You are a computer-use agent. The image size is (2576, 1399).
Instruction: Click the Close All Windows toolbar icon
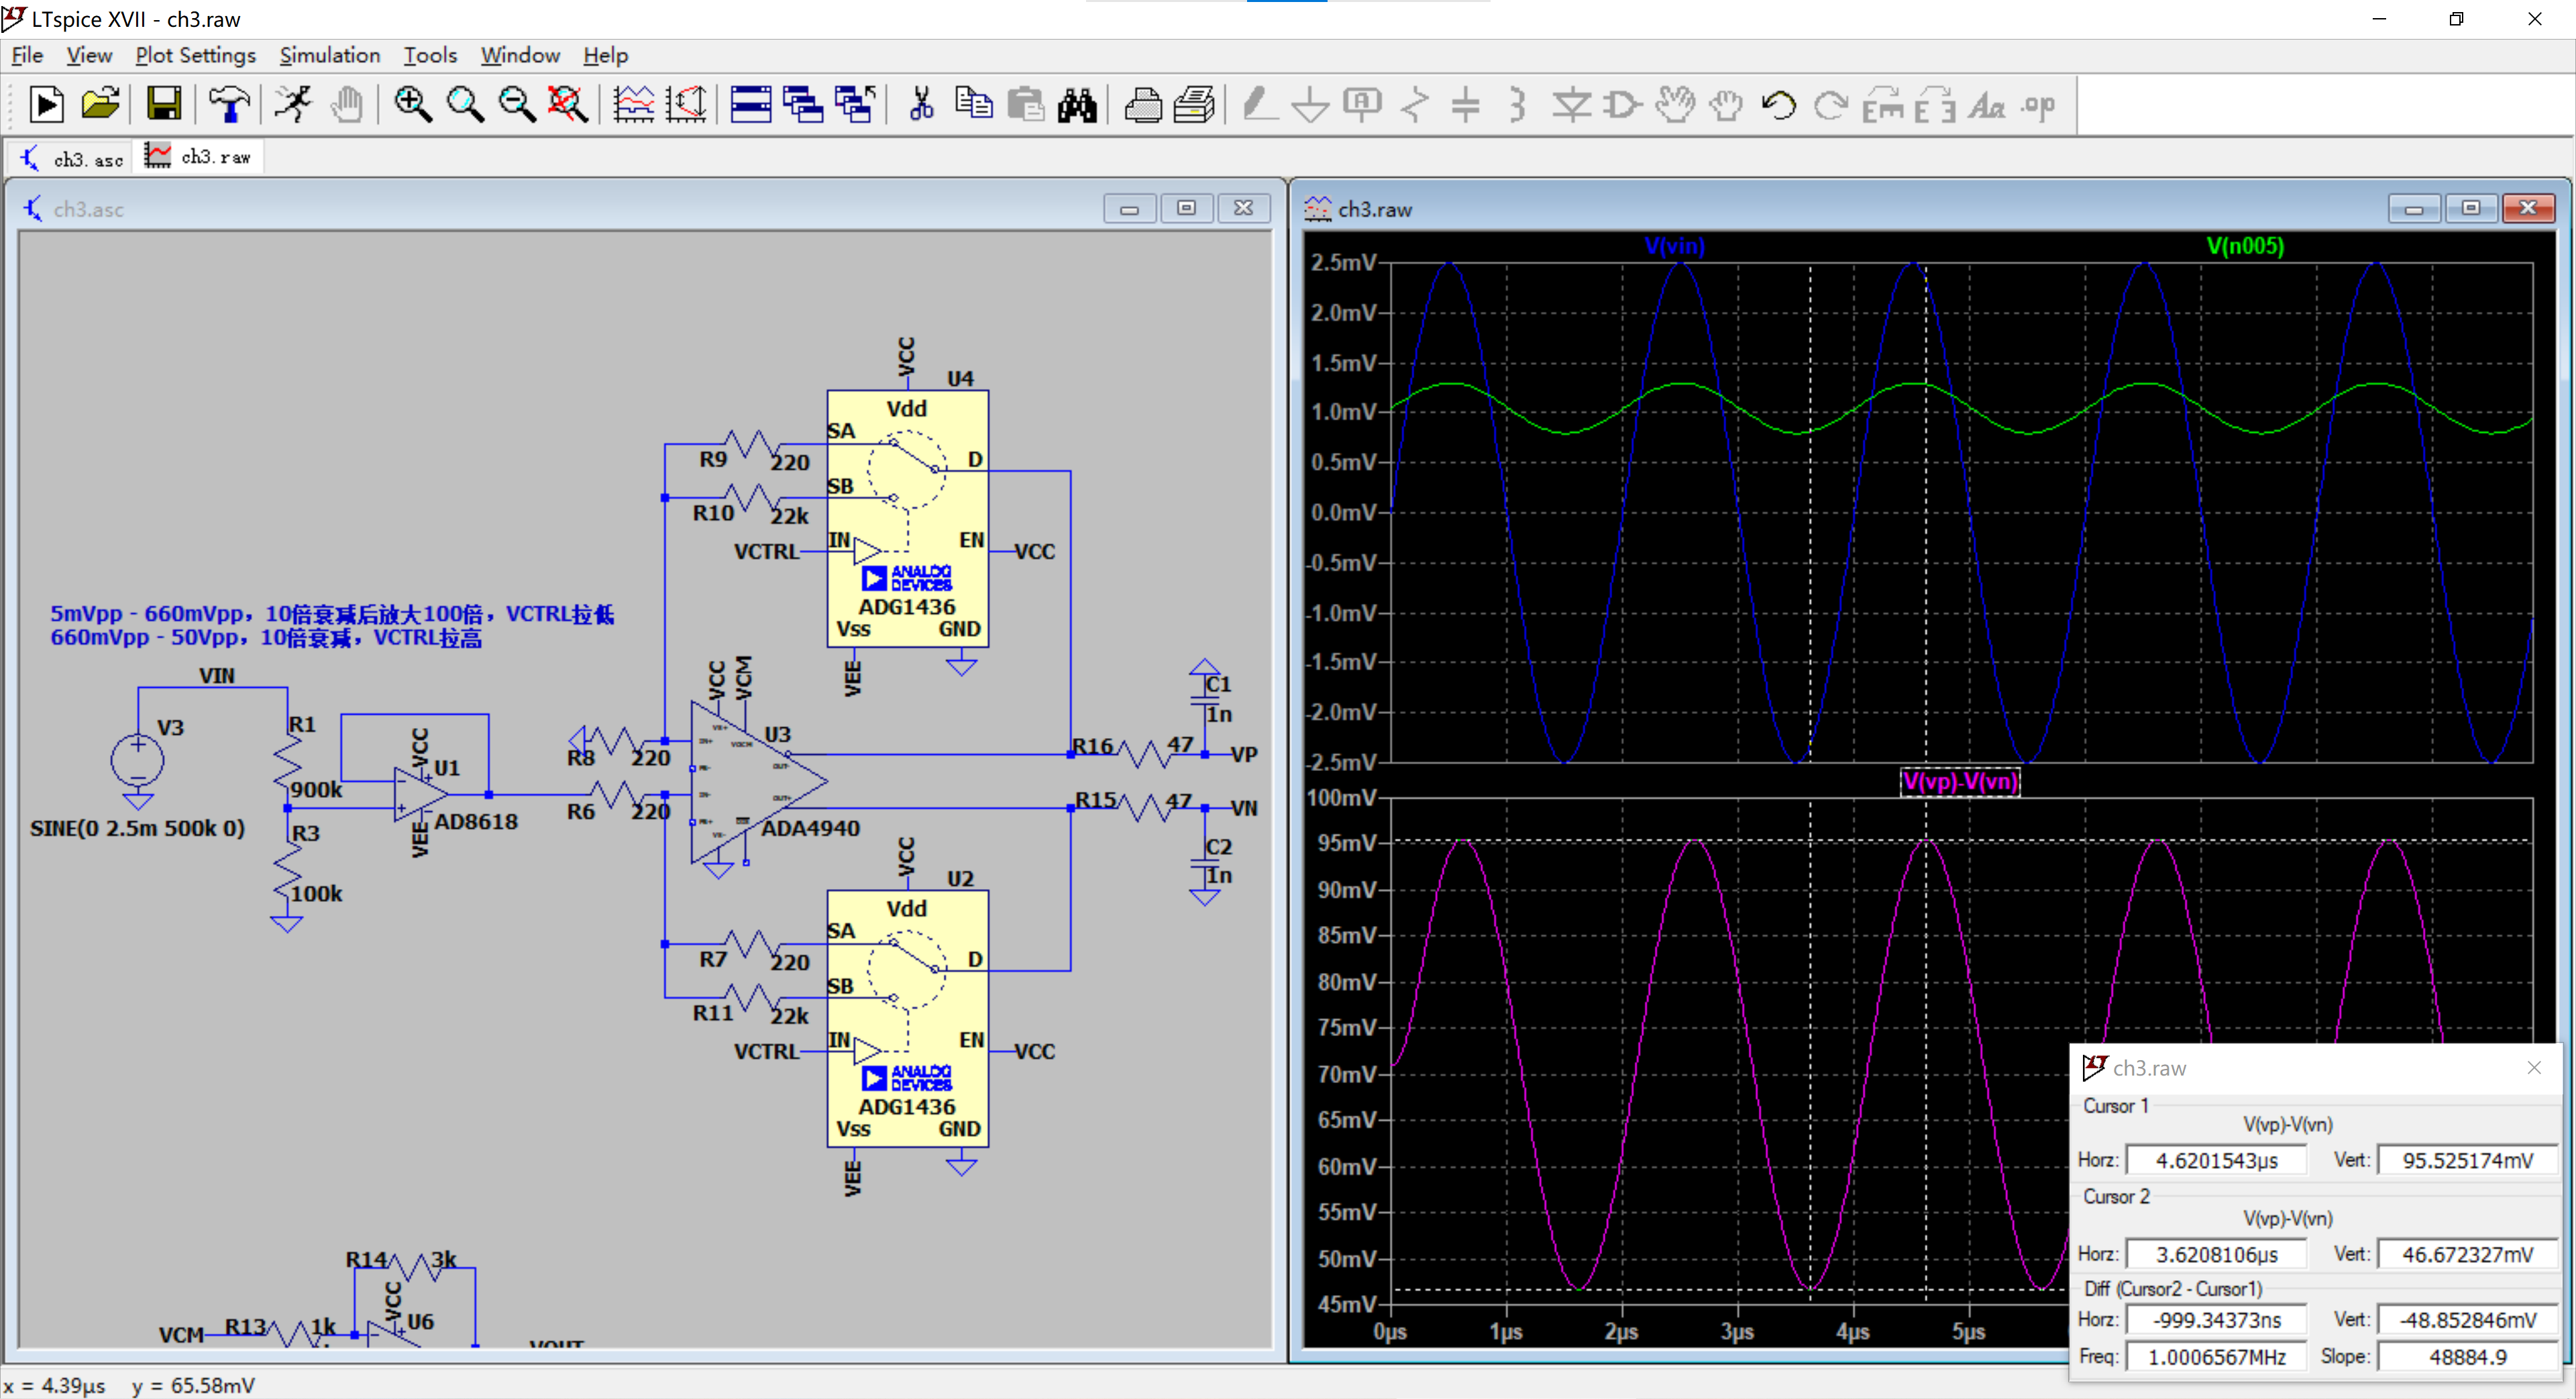pyautogui.click(x=856, y=104)
